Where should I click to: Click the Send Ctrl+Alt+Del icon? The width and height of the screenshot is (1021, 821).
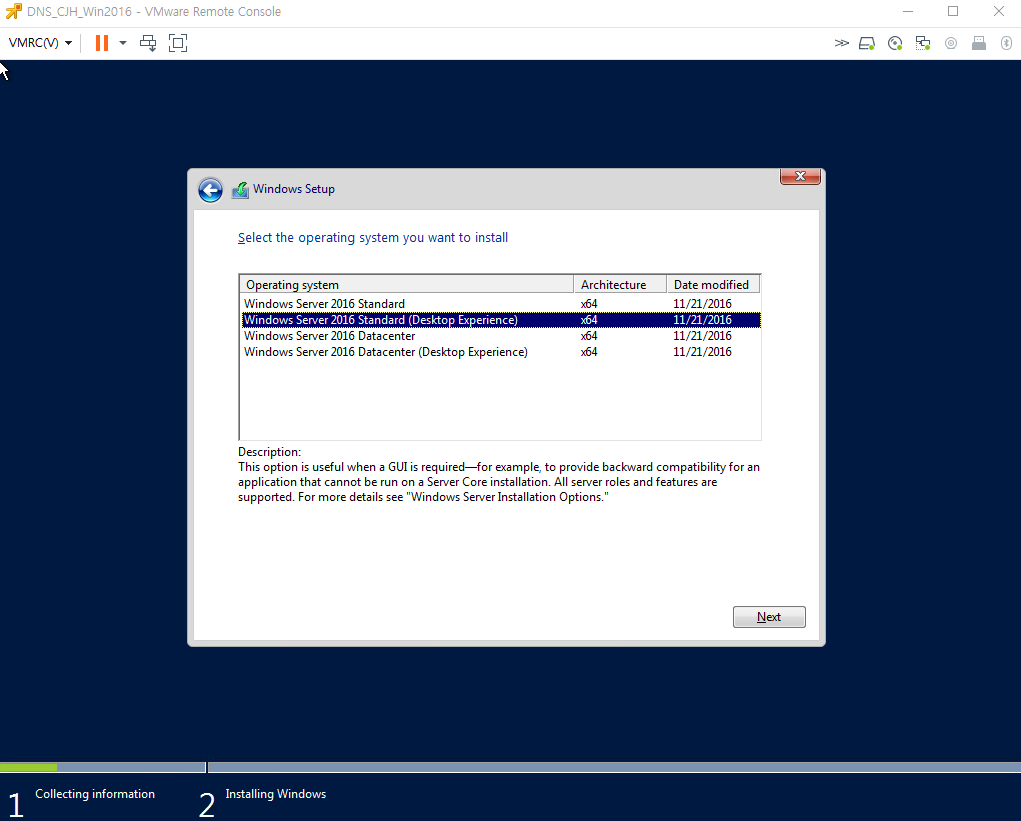[x=148, y=43]
